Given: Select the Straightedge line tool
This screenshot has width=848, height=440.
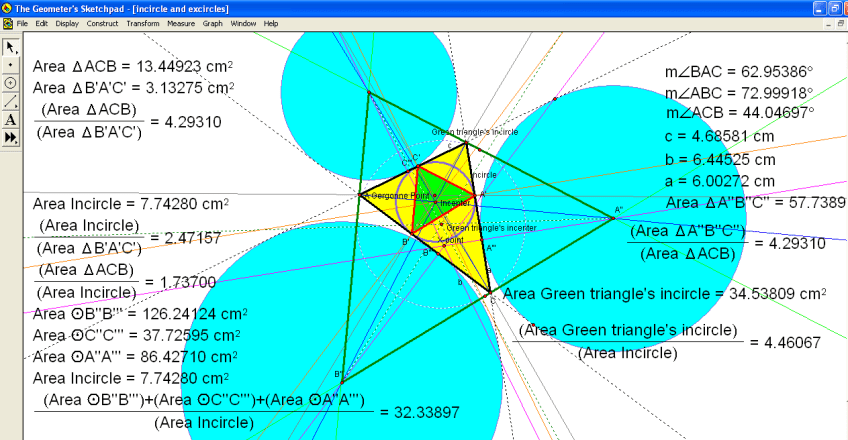Looking at the screenshot, I should point(11,101).
